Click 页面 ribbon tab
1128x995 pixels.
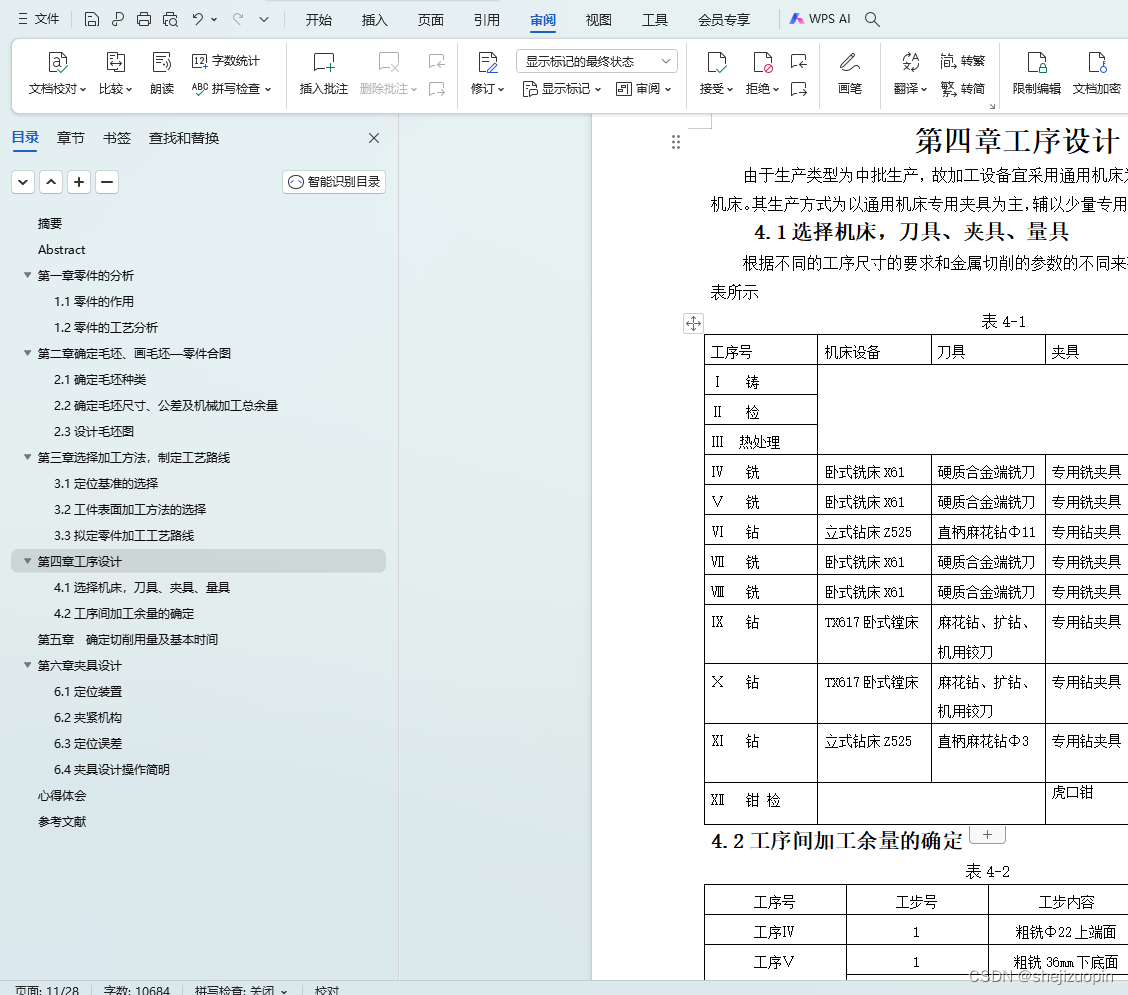[430, 19]
